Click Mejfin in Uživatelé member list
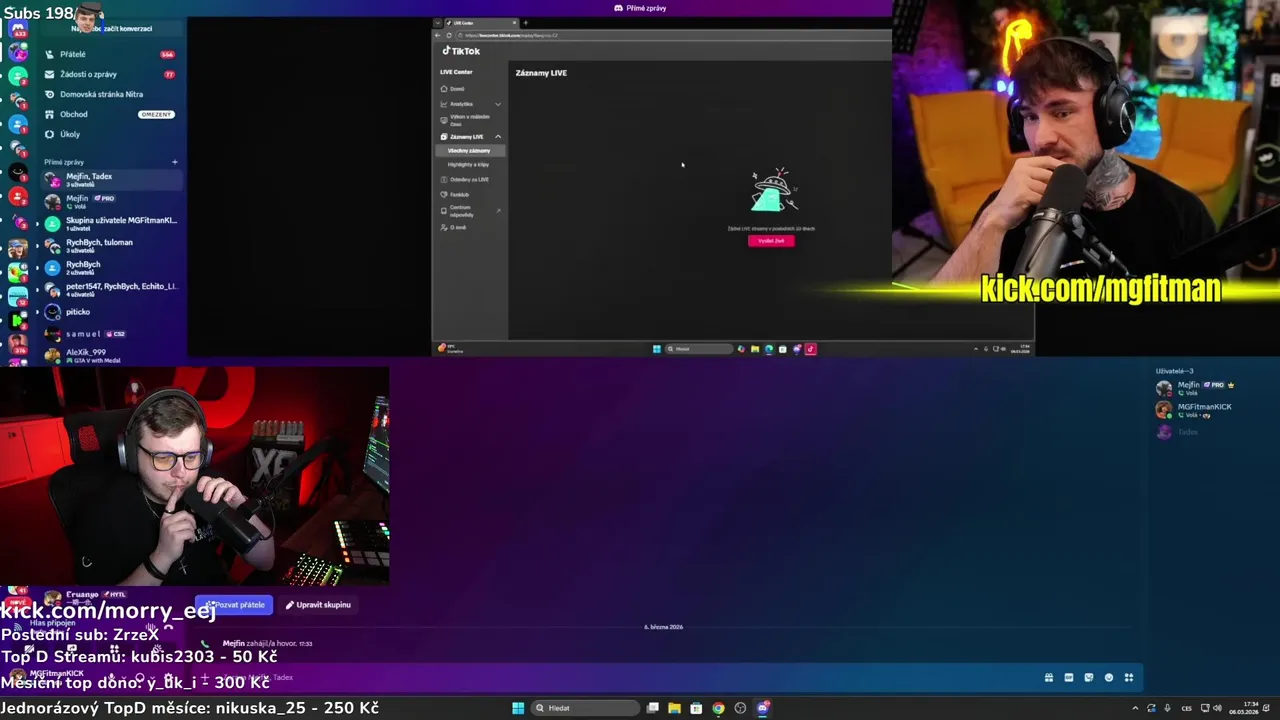1280x720 pixels. (1195, 388)
